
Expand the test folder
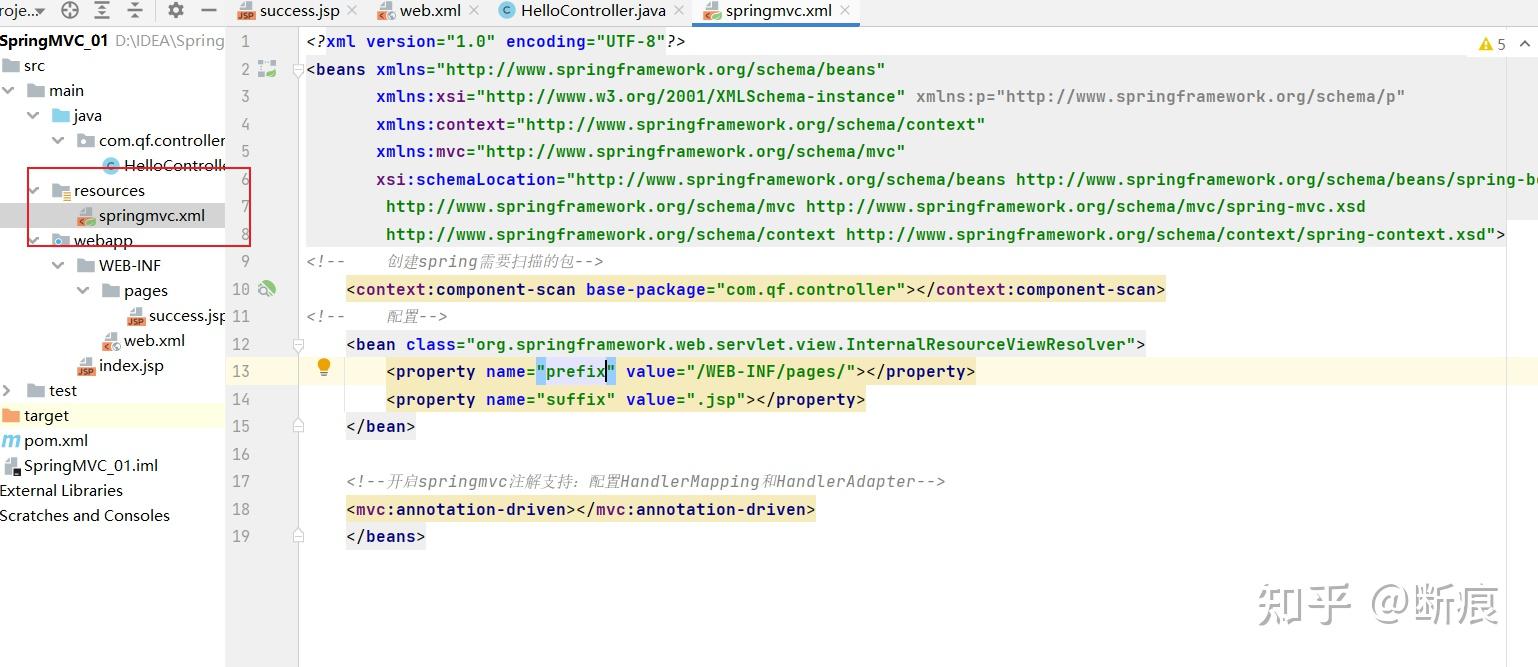[x=8, y=390]
